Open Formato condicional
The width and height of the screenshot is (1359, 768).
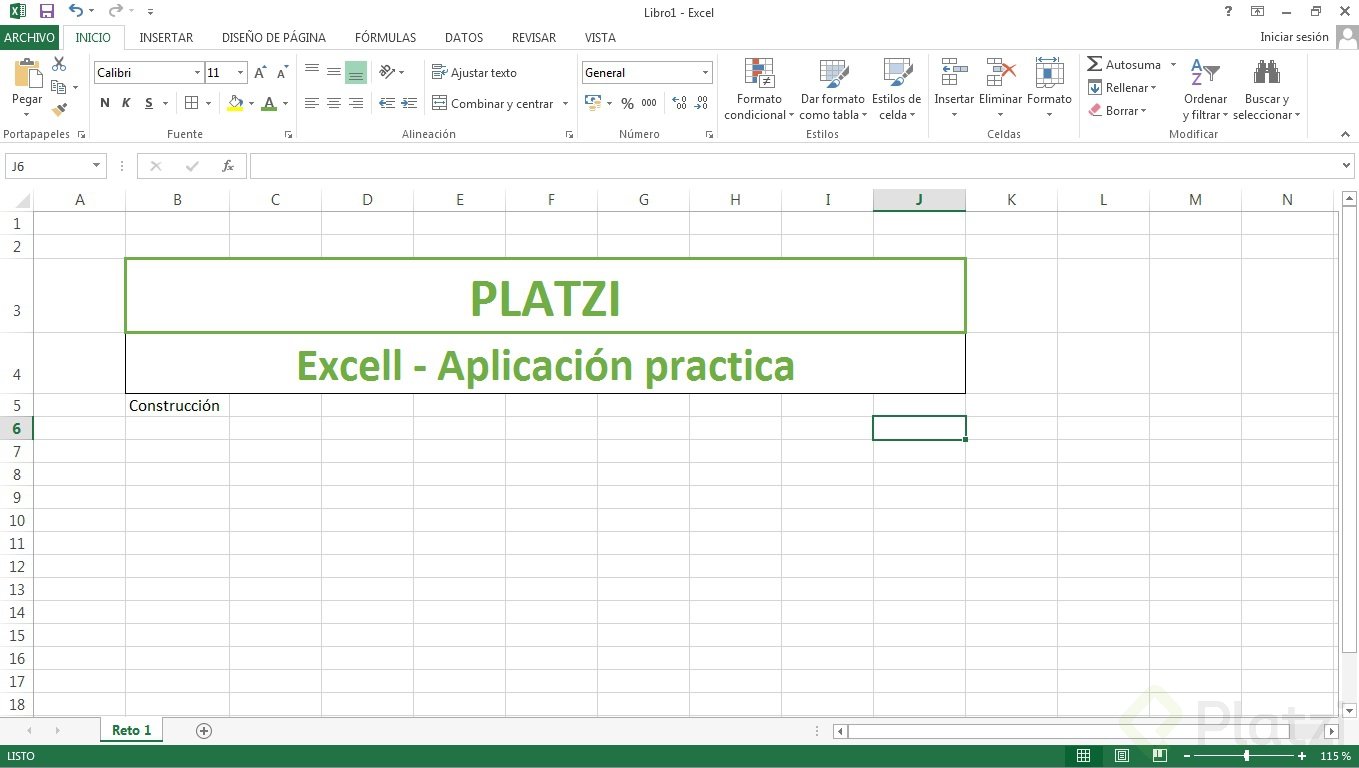click(x=757, y=89)
